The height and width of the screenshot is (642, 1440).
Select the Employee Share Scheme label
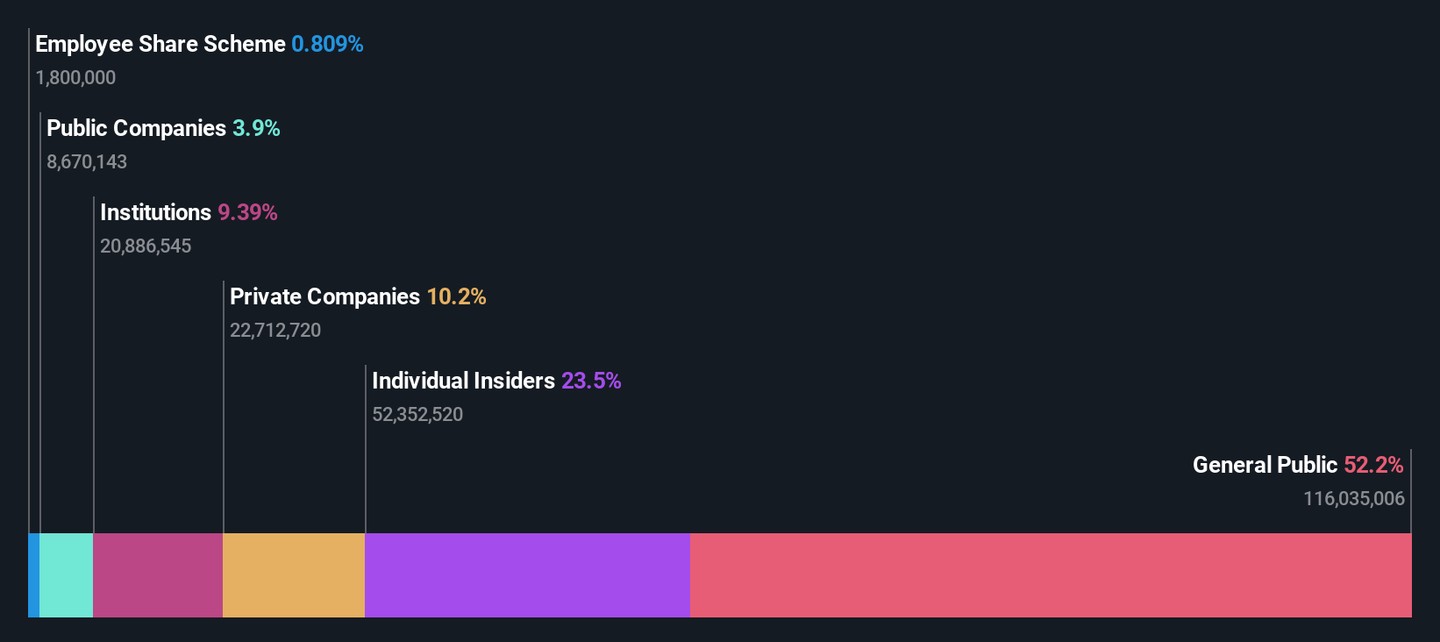point(160,44)
